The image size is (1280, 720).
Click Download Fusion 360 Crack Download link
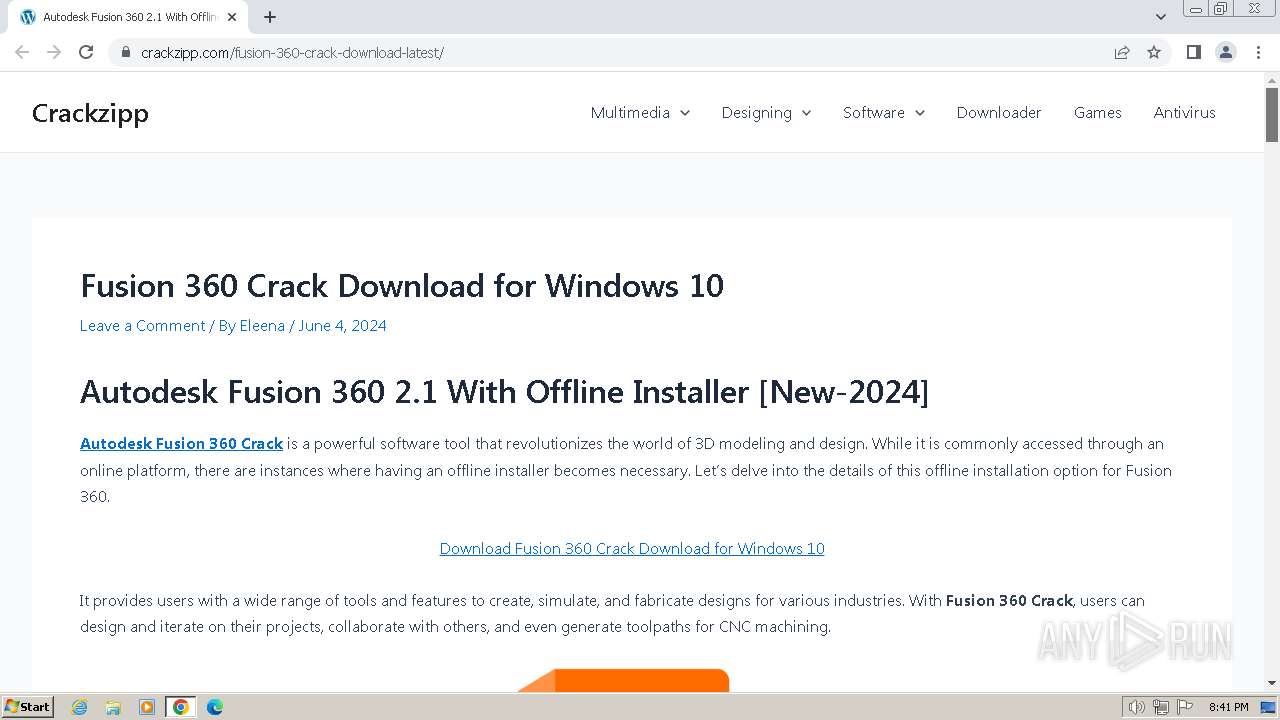tap(632, 549)
